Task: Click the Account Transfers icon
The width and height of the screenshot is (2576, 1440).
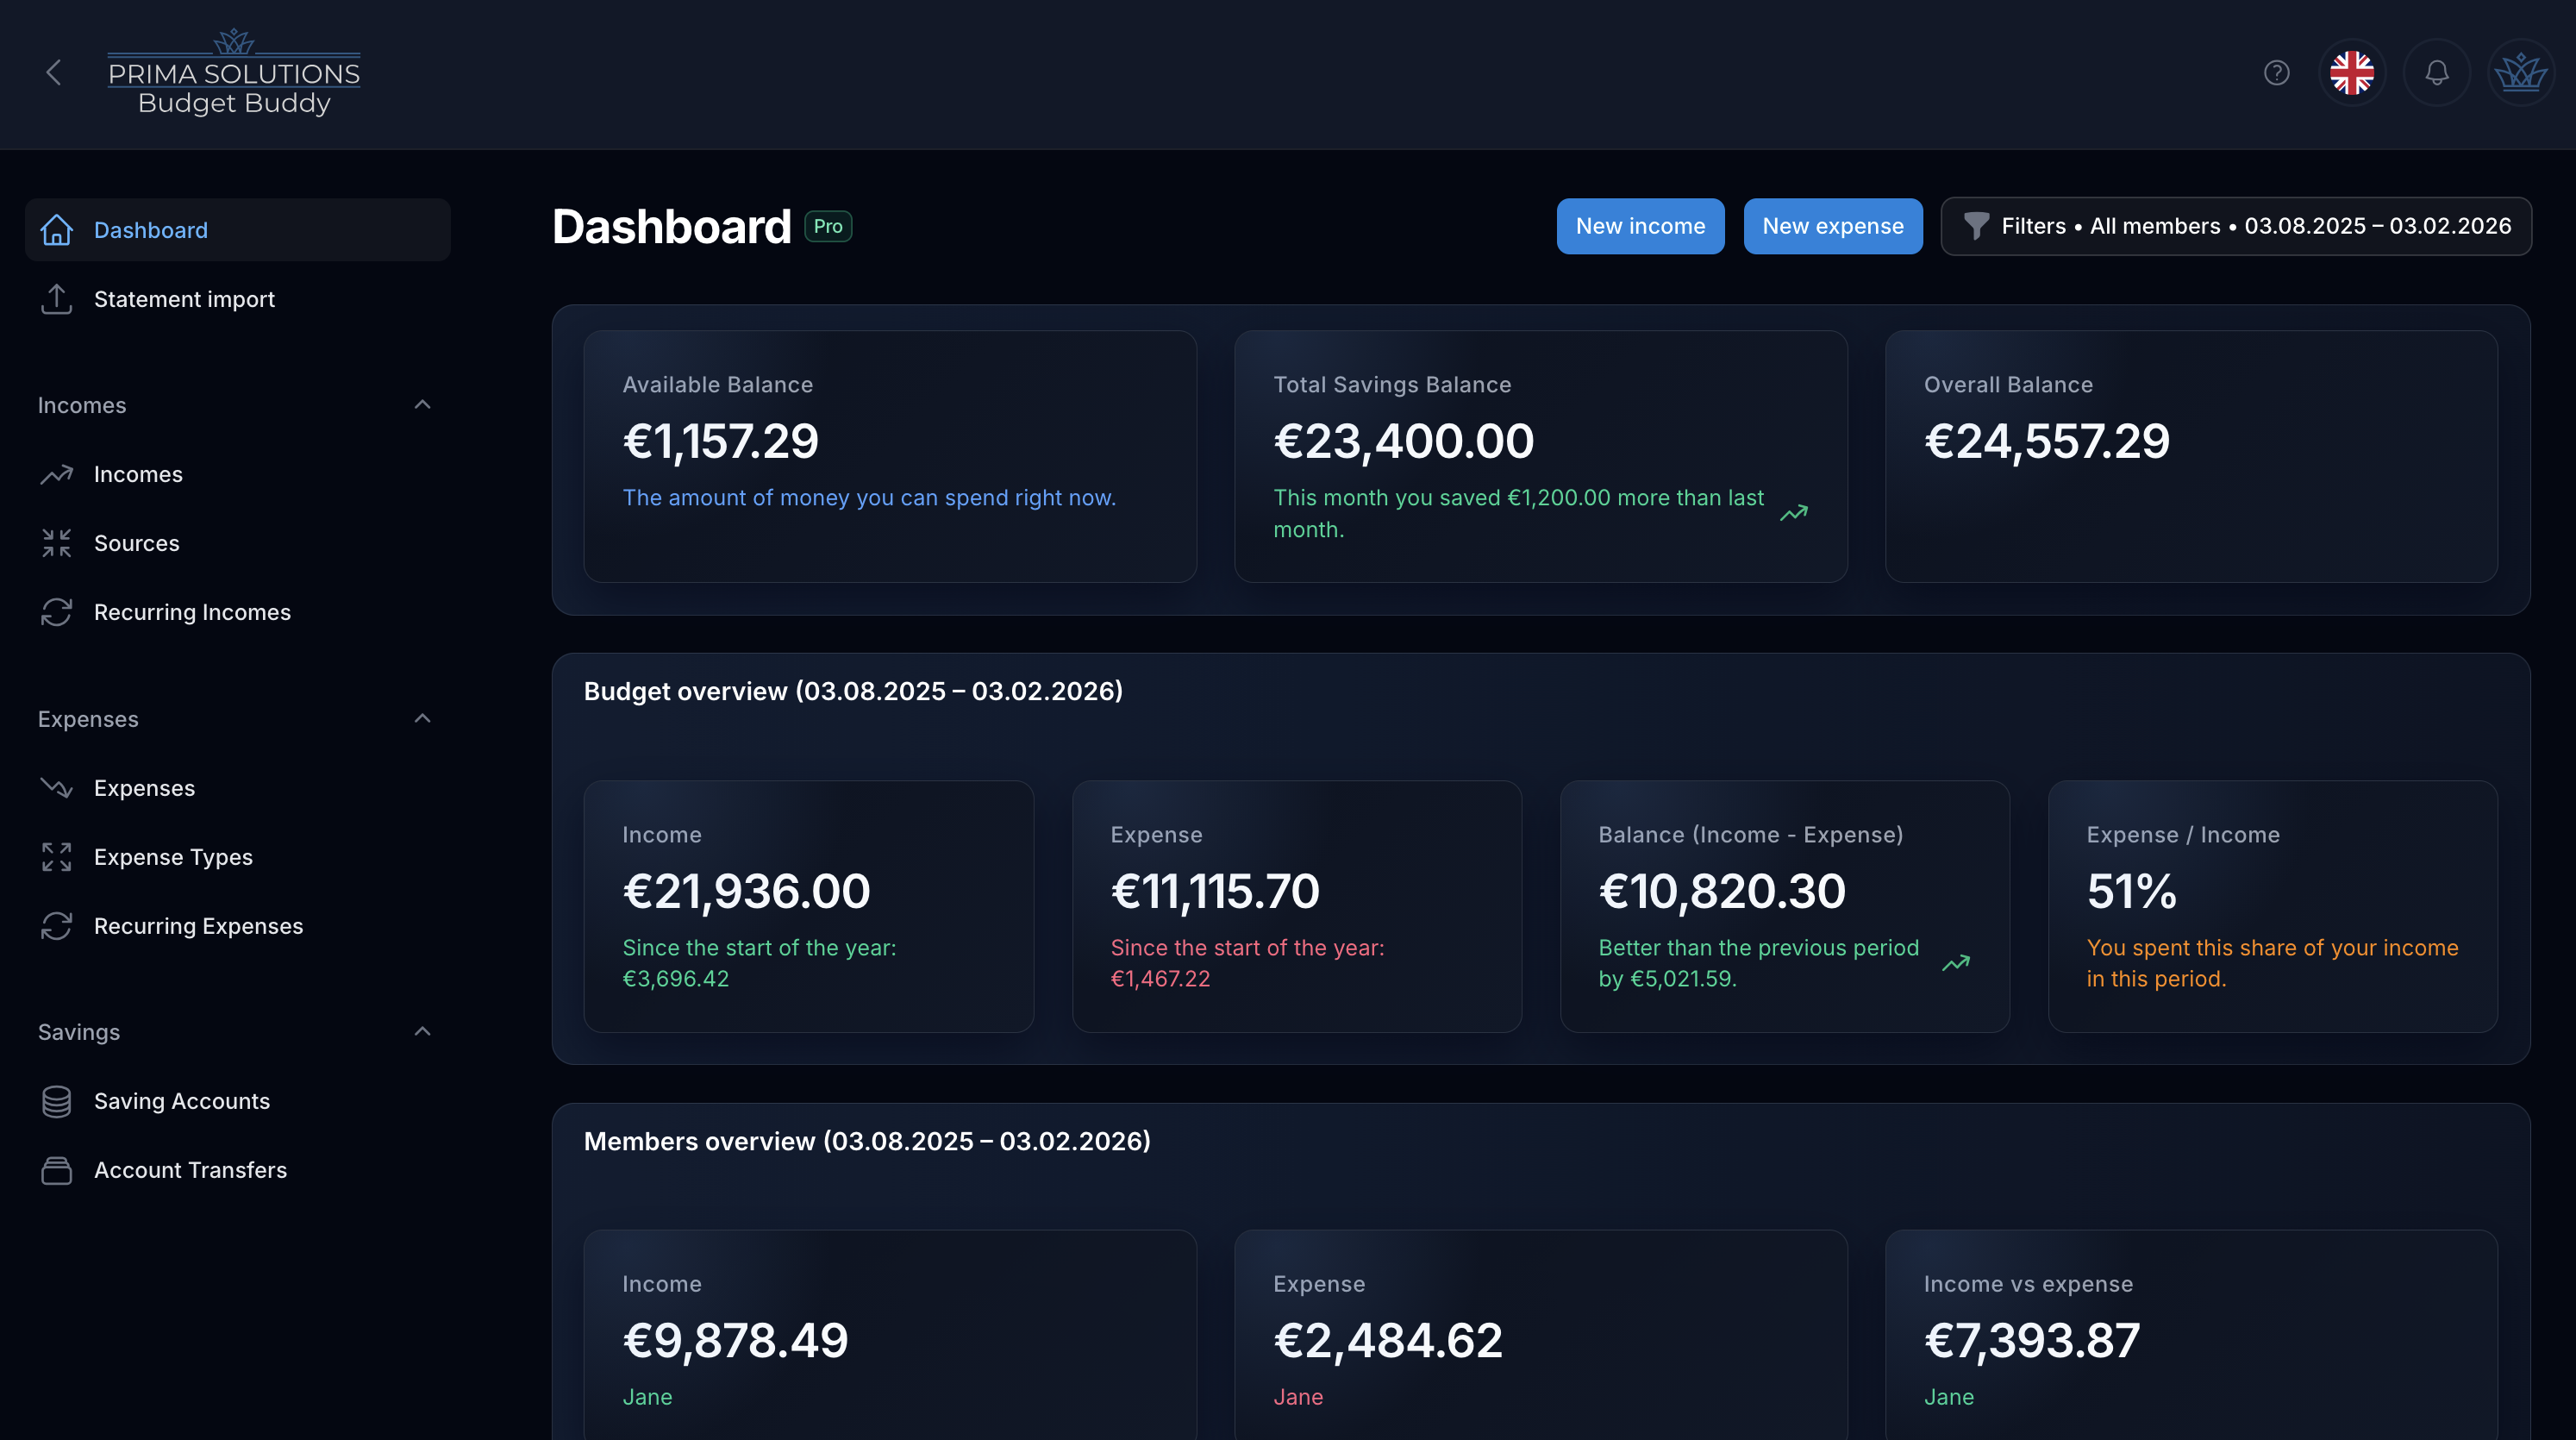Action: coord(56,1170)
